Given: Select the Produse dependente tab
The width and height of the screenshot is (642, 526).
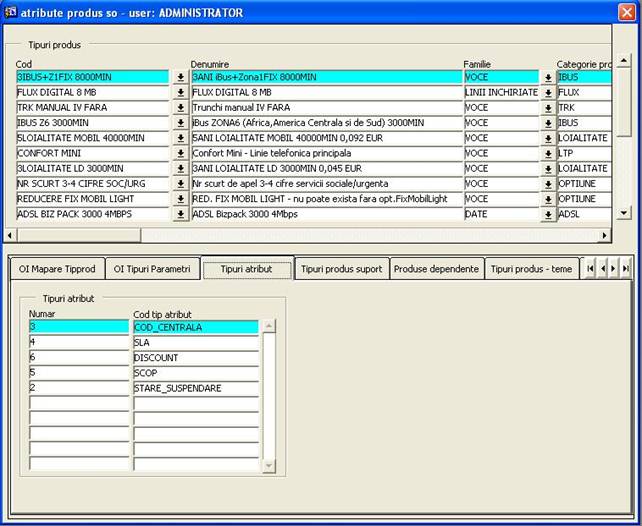Looking at the screenshot, I should coord(436,269).
